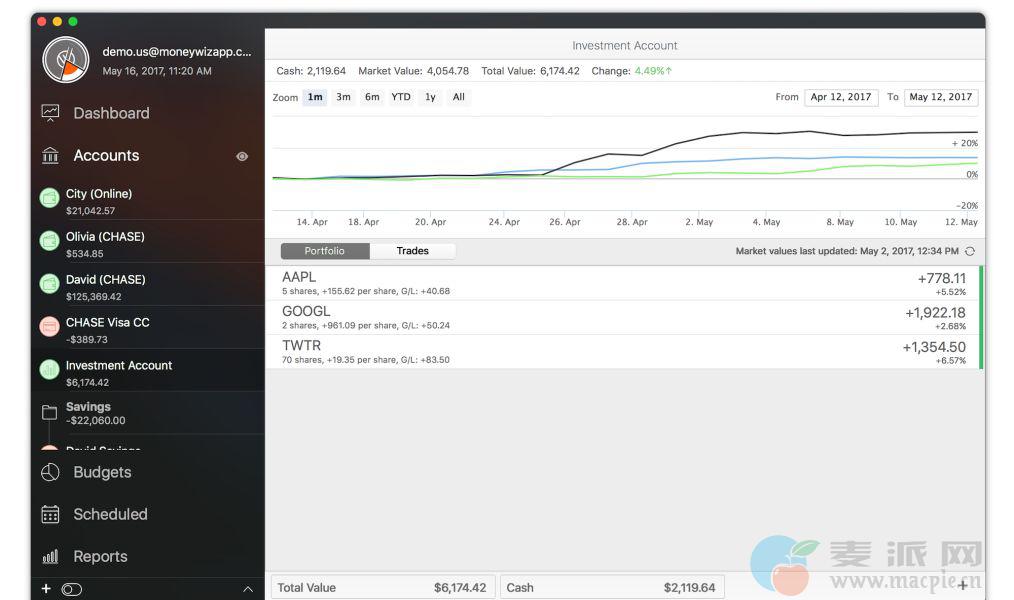Flip the toggle switch at sidebar bottom
This screenshot has width=1014, height=600.
pyautogui.click(x=71, y=589)
